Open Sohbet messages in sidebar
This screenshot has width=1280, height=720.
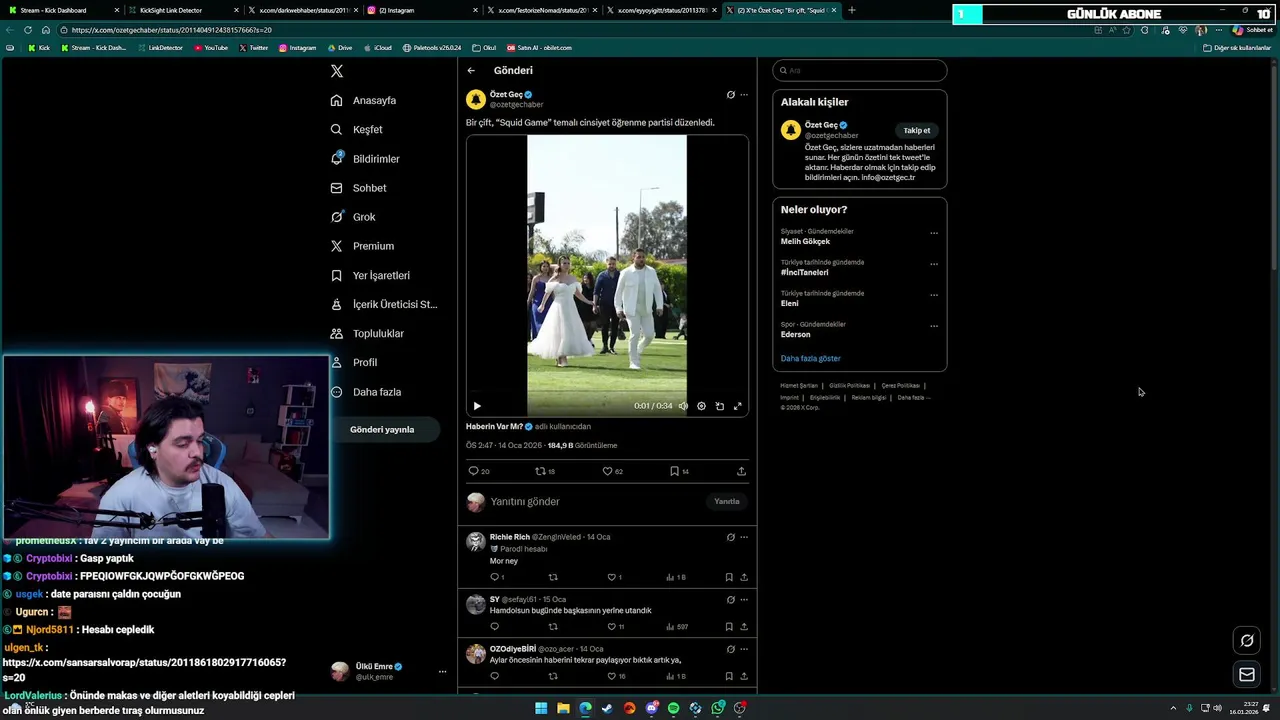[x=358, y=188]
